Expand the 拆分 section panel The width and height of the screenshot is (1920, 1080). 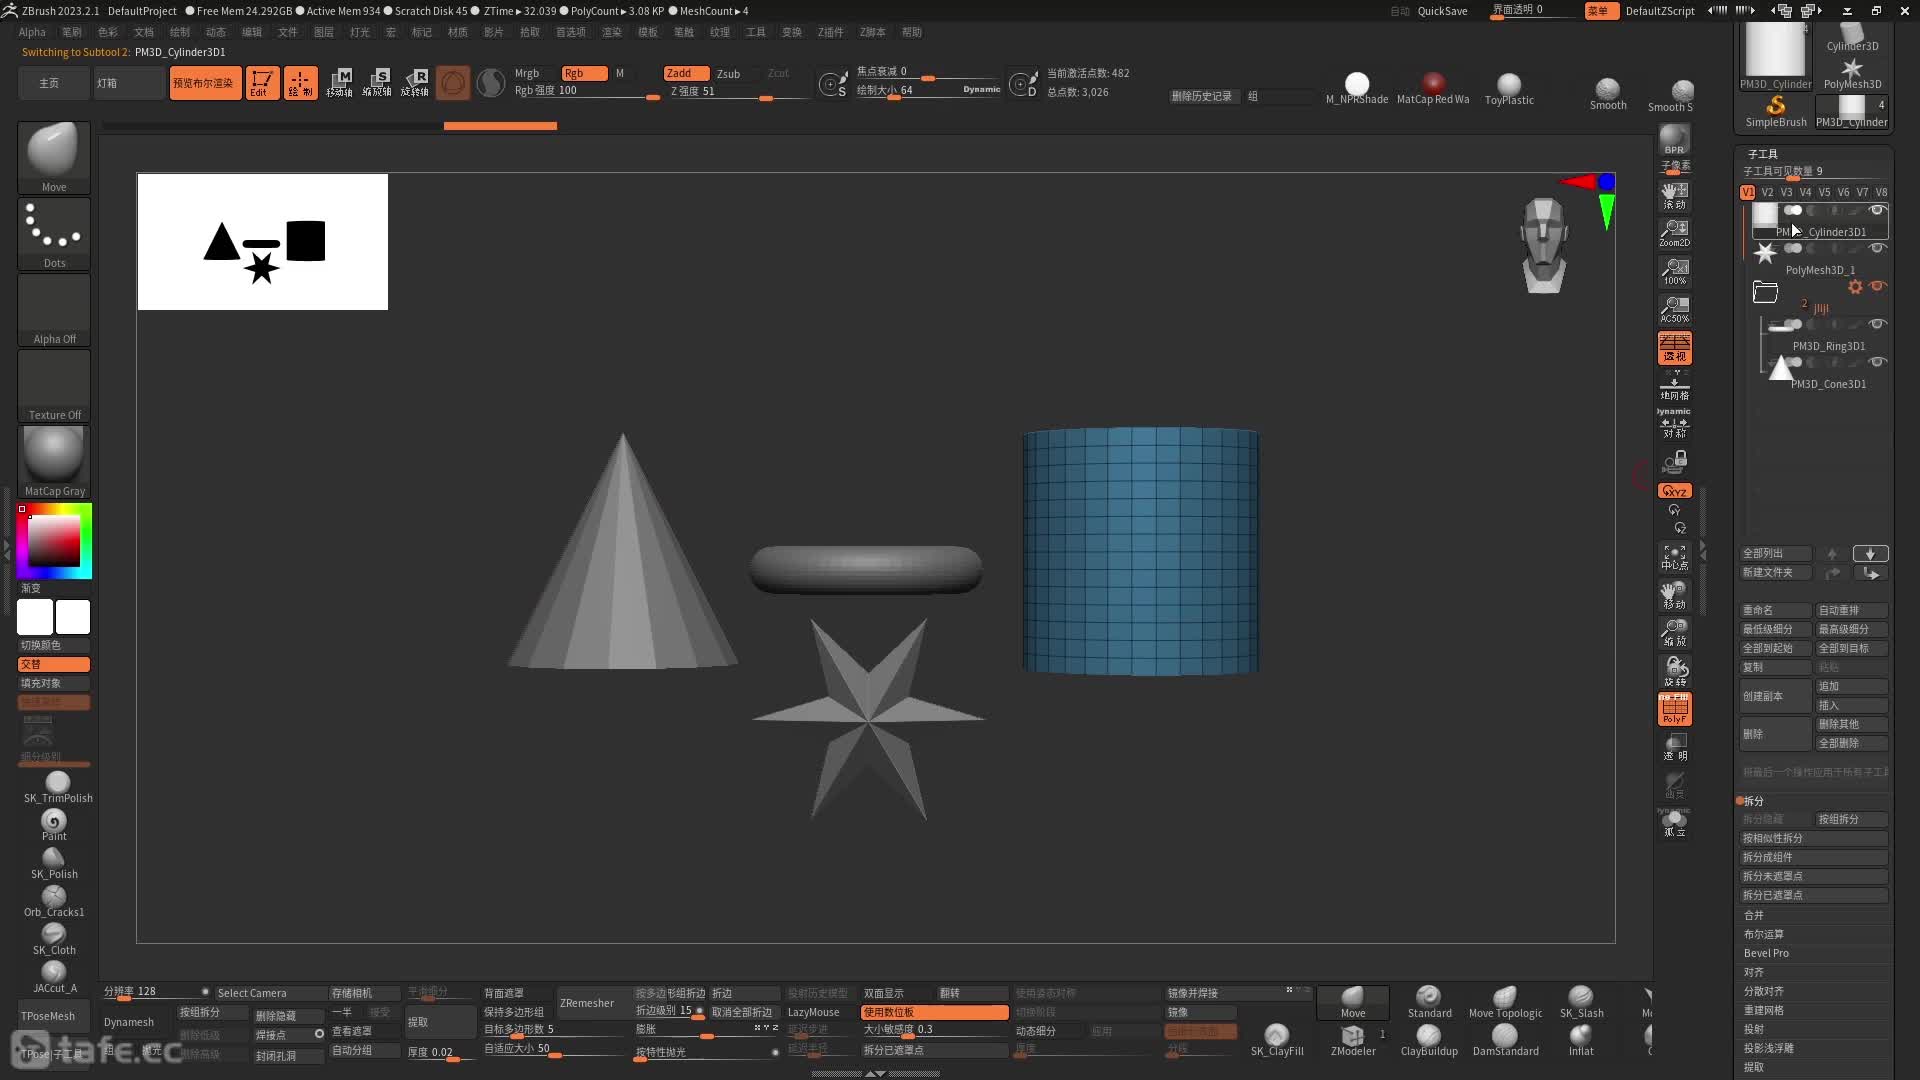[1754, 800]
